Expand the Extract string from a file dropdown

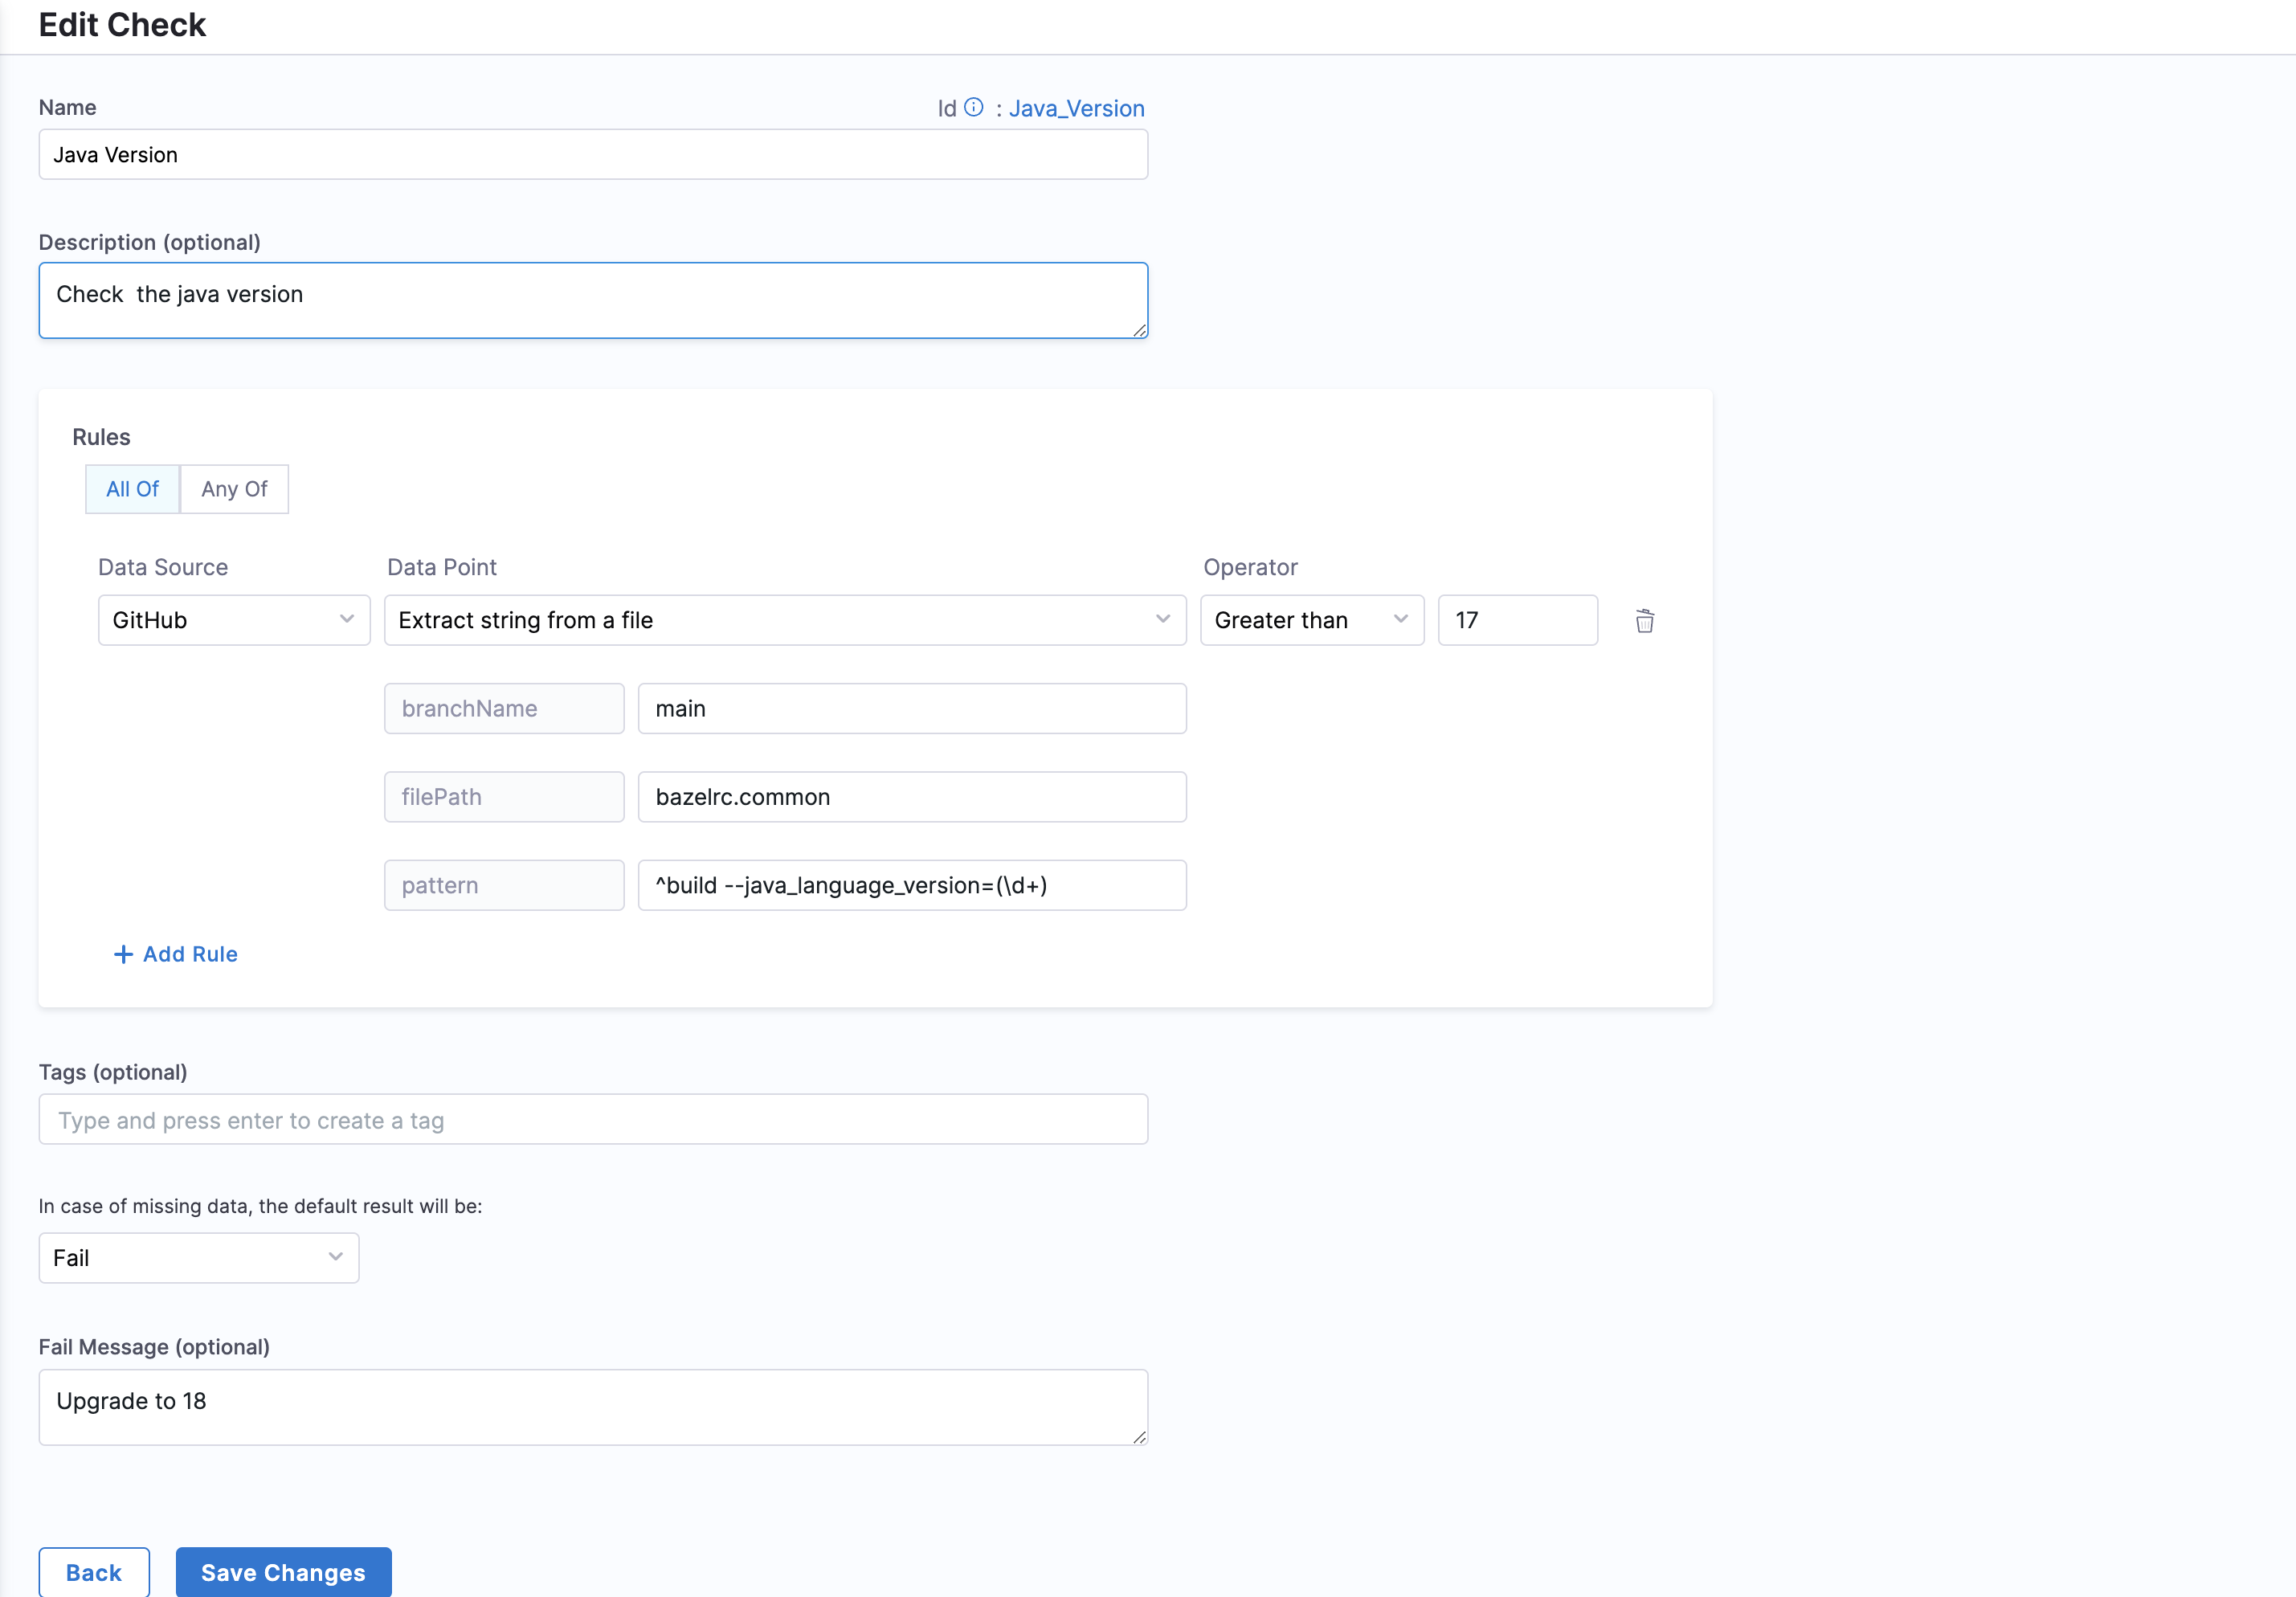(784, 620)
